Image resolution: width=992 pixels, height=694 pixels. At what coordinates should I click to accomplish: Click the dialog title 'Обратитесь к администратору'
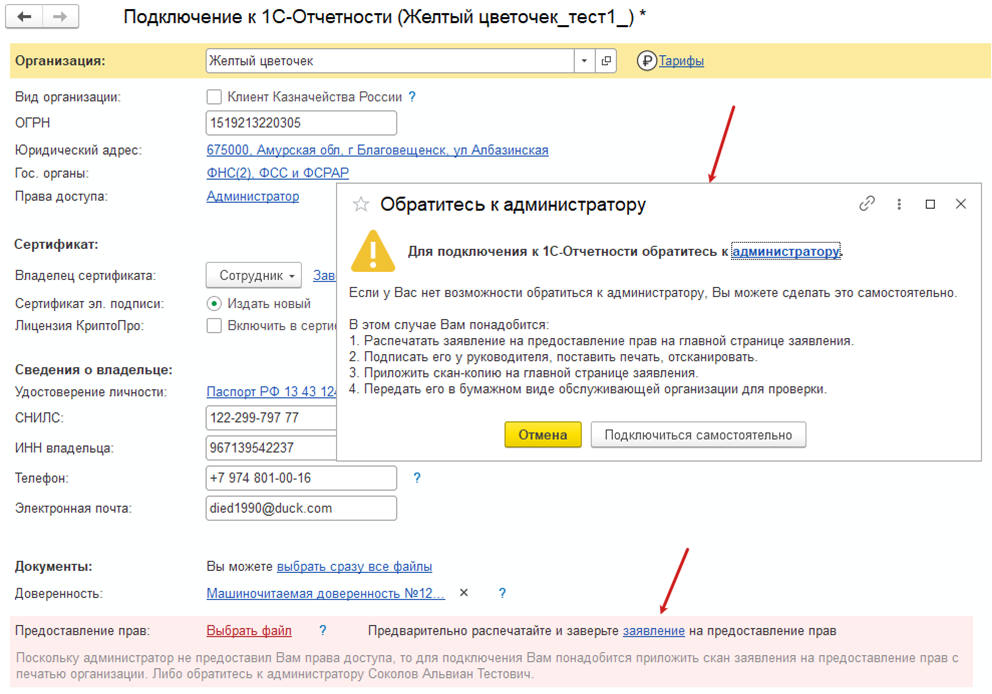513,204
